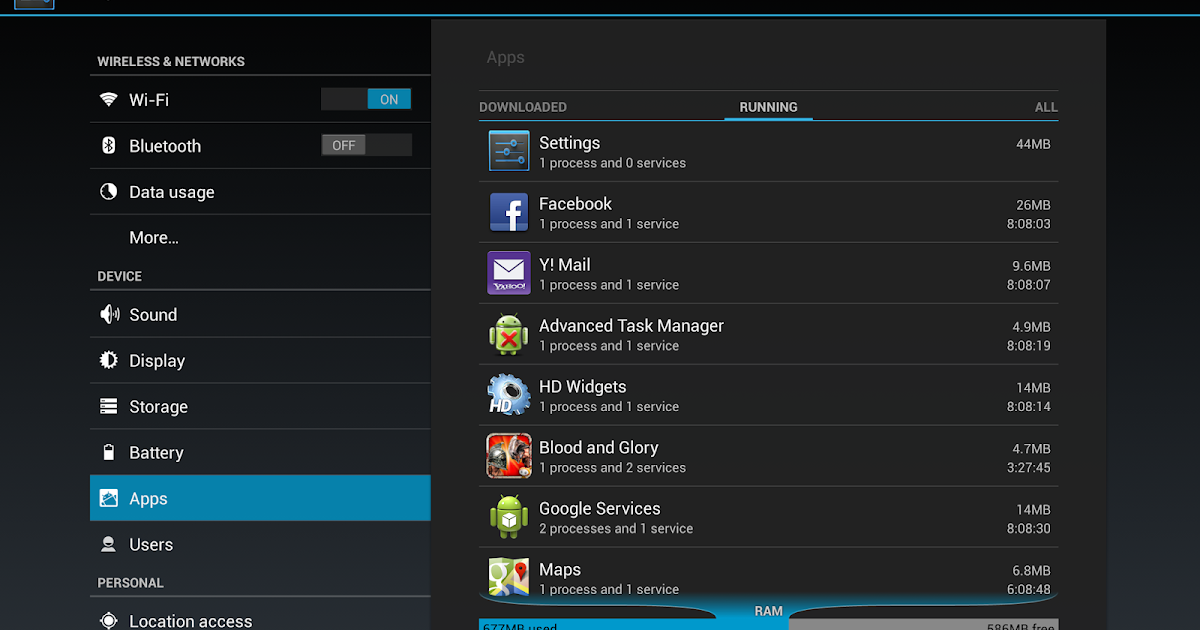Click the Settings app sliders icon
This screenshot has width=1200, height=630.
coord(509,151)
